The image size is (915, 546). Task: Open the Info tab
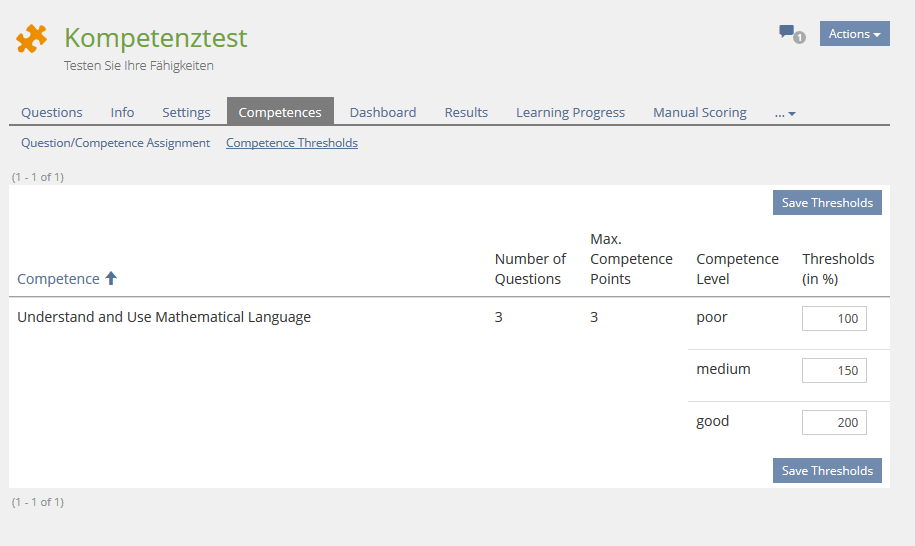(122, 112)
